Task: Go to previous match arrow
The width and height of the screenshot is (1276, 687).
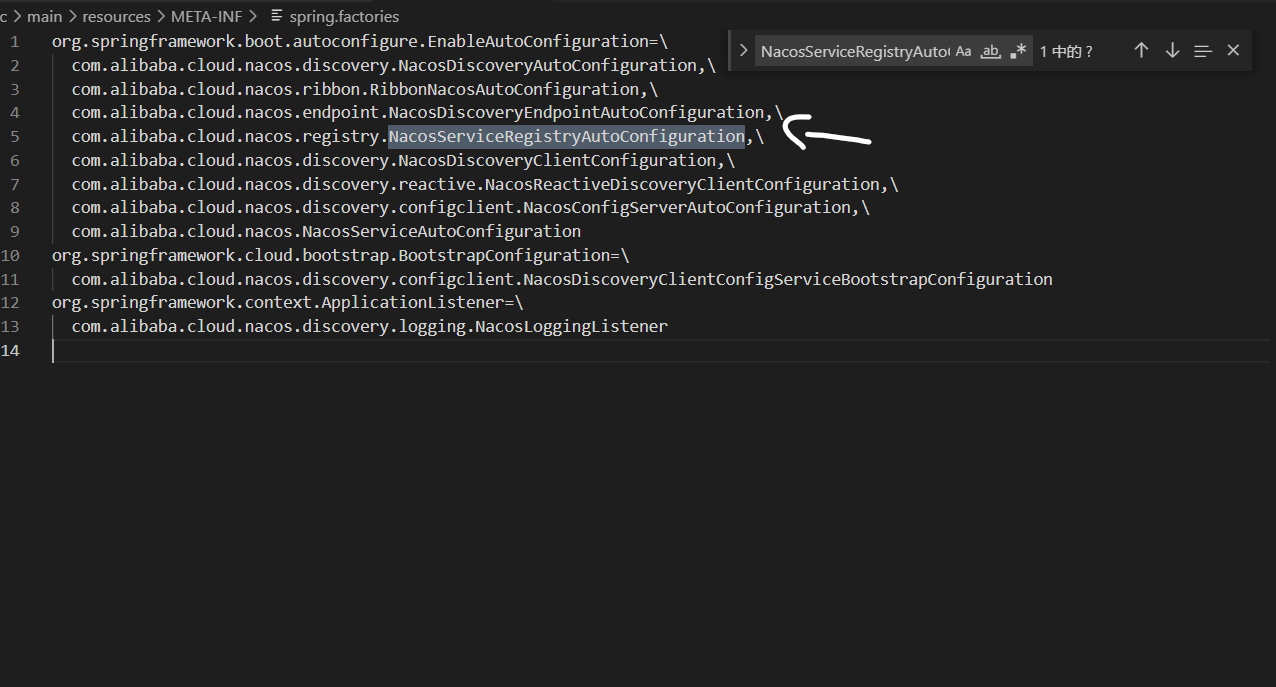Action: (1141, 50)
